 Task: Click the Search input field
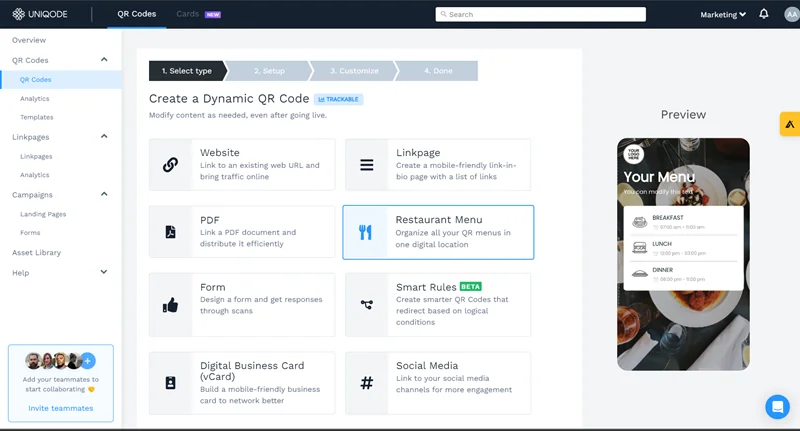point(540,15)
